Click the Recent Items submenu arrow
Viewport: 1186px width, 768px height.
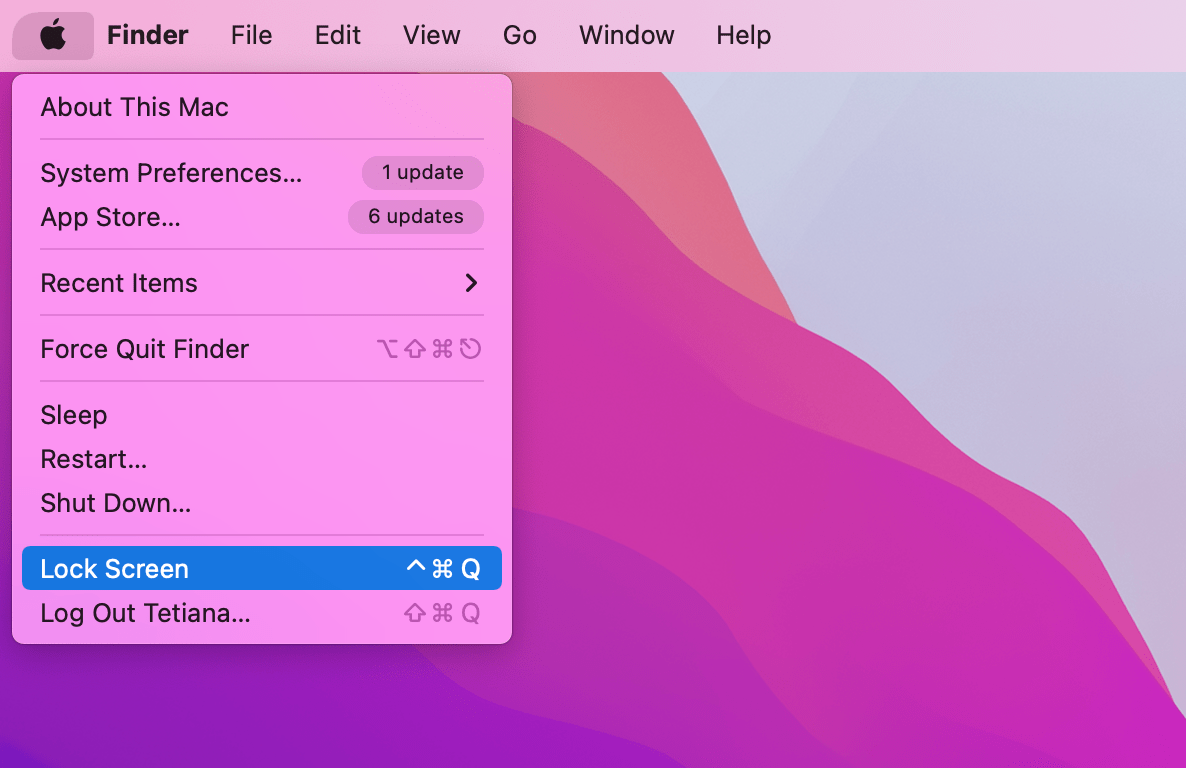(x=470, y=283)
